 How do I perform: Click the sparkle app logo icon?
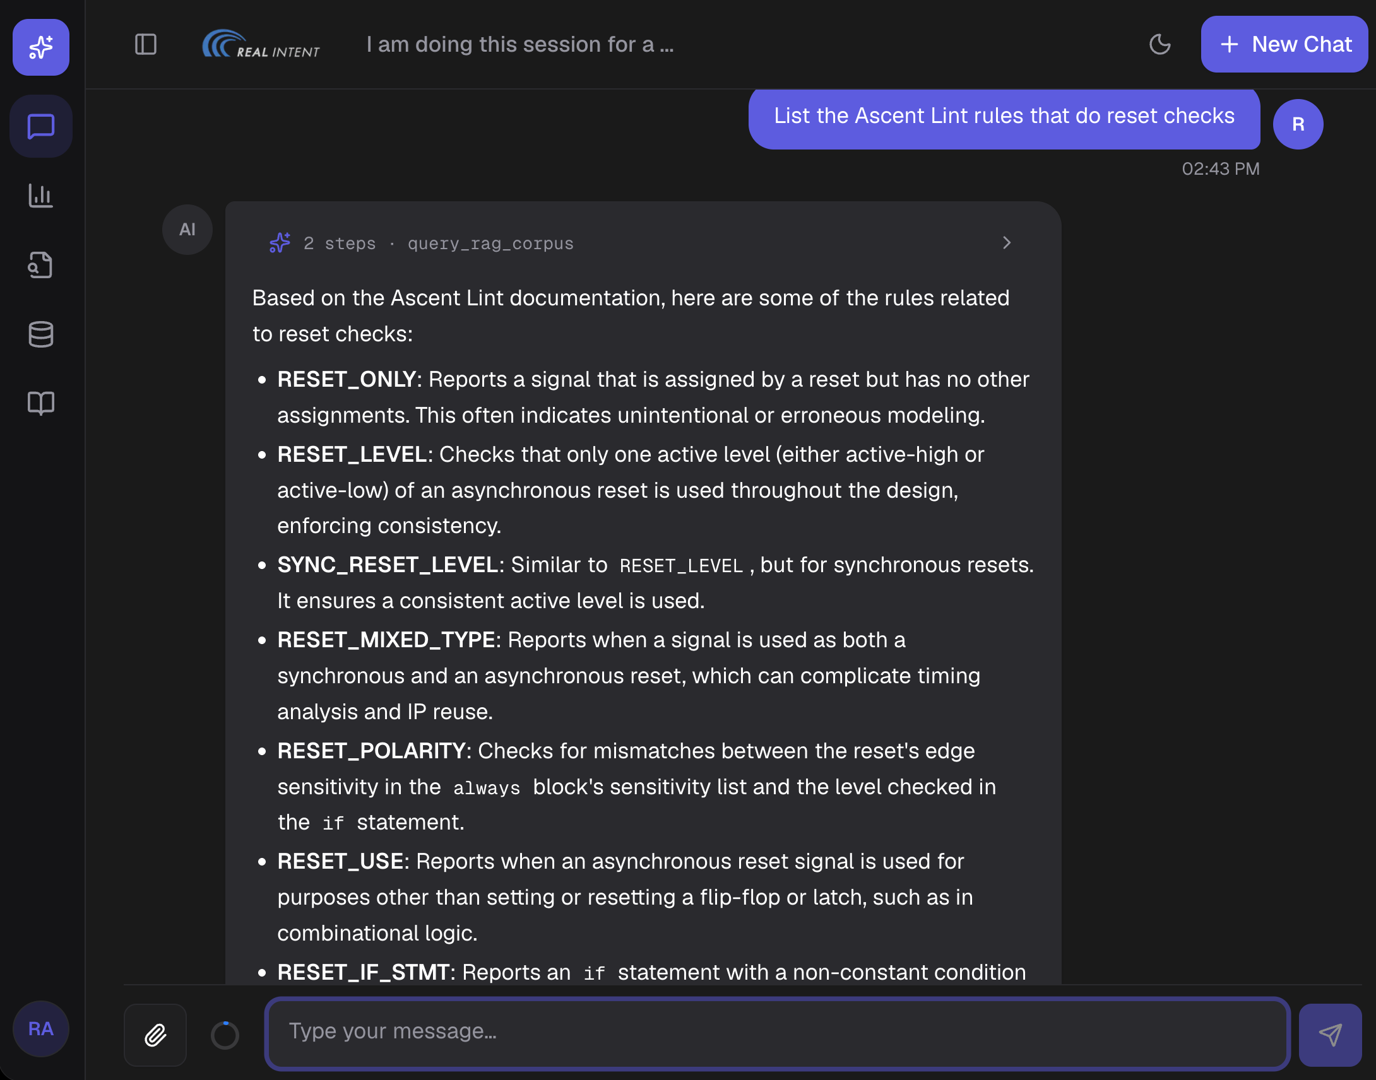point(41,47)
